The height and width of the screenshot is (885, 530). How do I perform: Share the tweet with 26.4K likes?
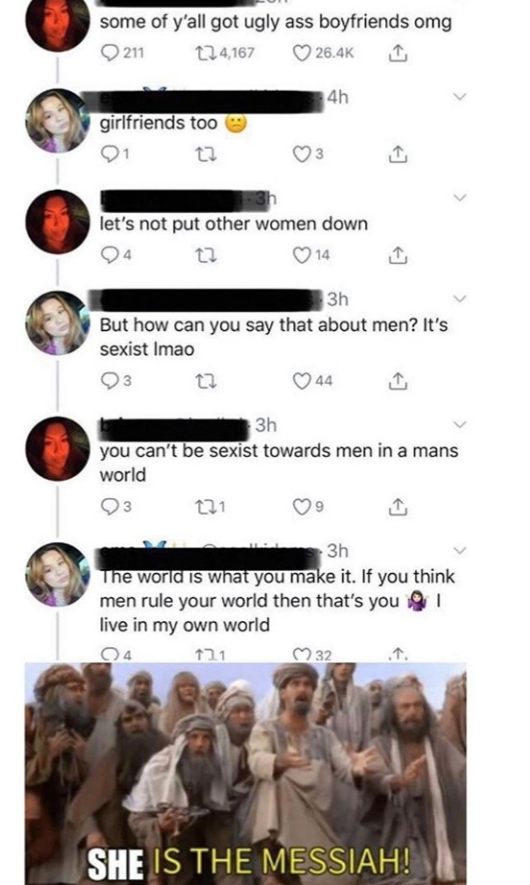[398, 53]
